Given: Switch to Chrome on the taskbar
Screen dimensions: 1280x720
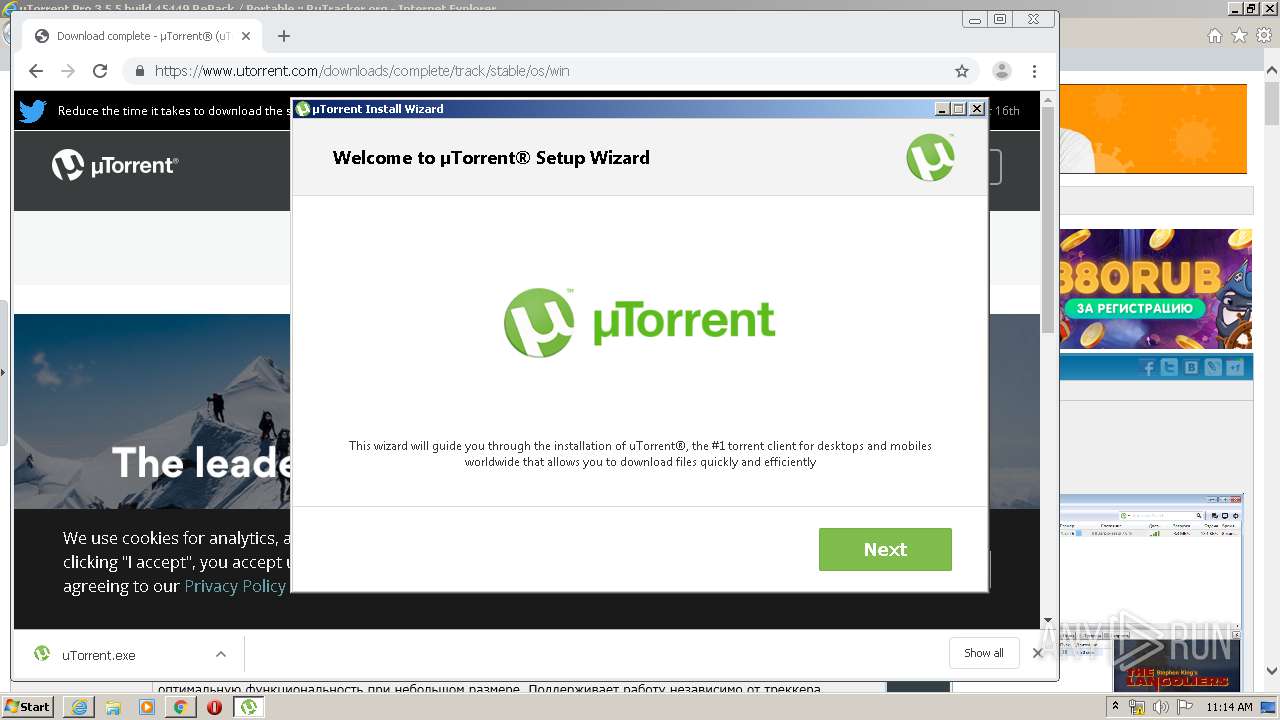Looking at the screenshot, I should pos(181,706).
